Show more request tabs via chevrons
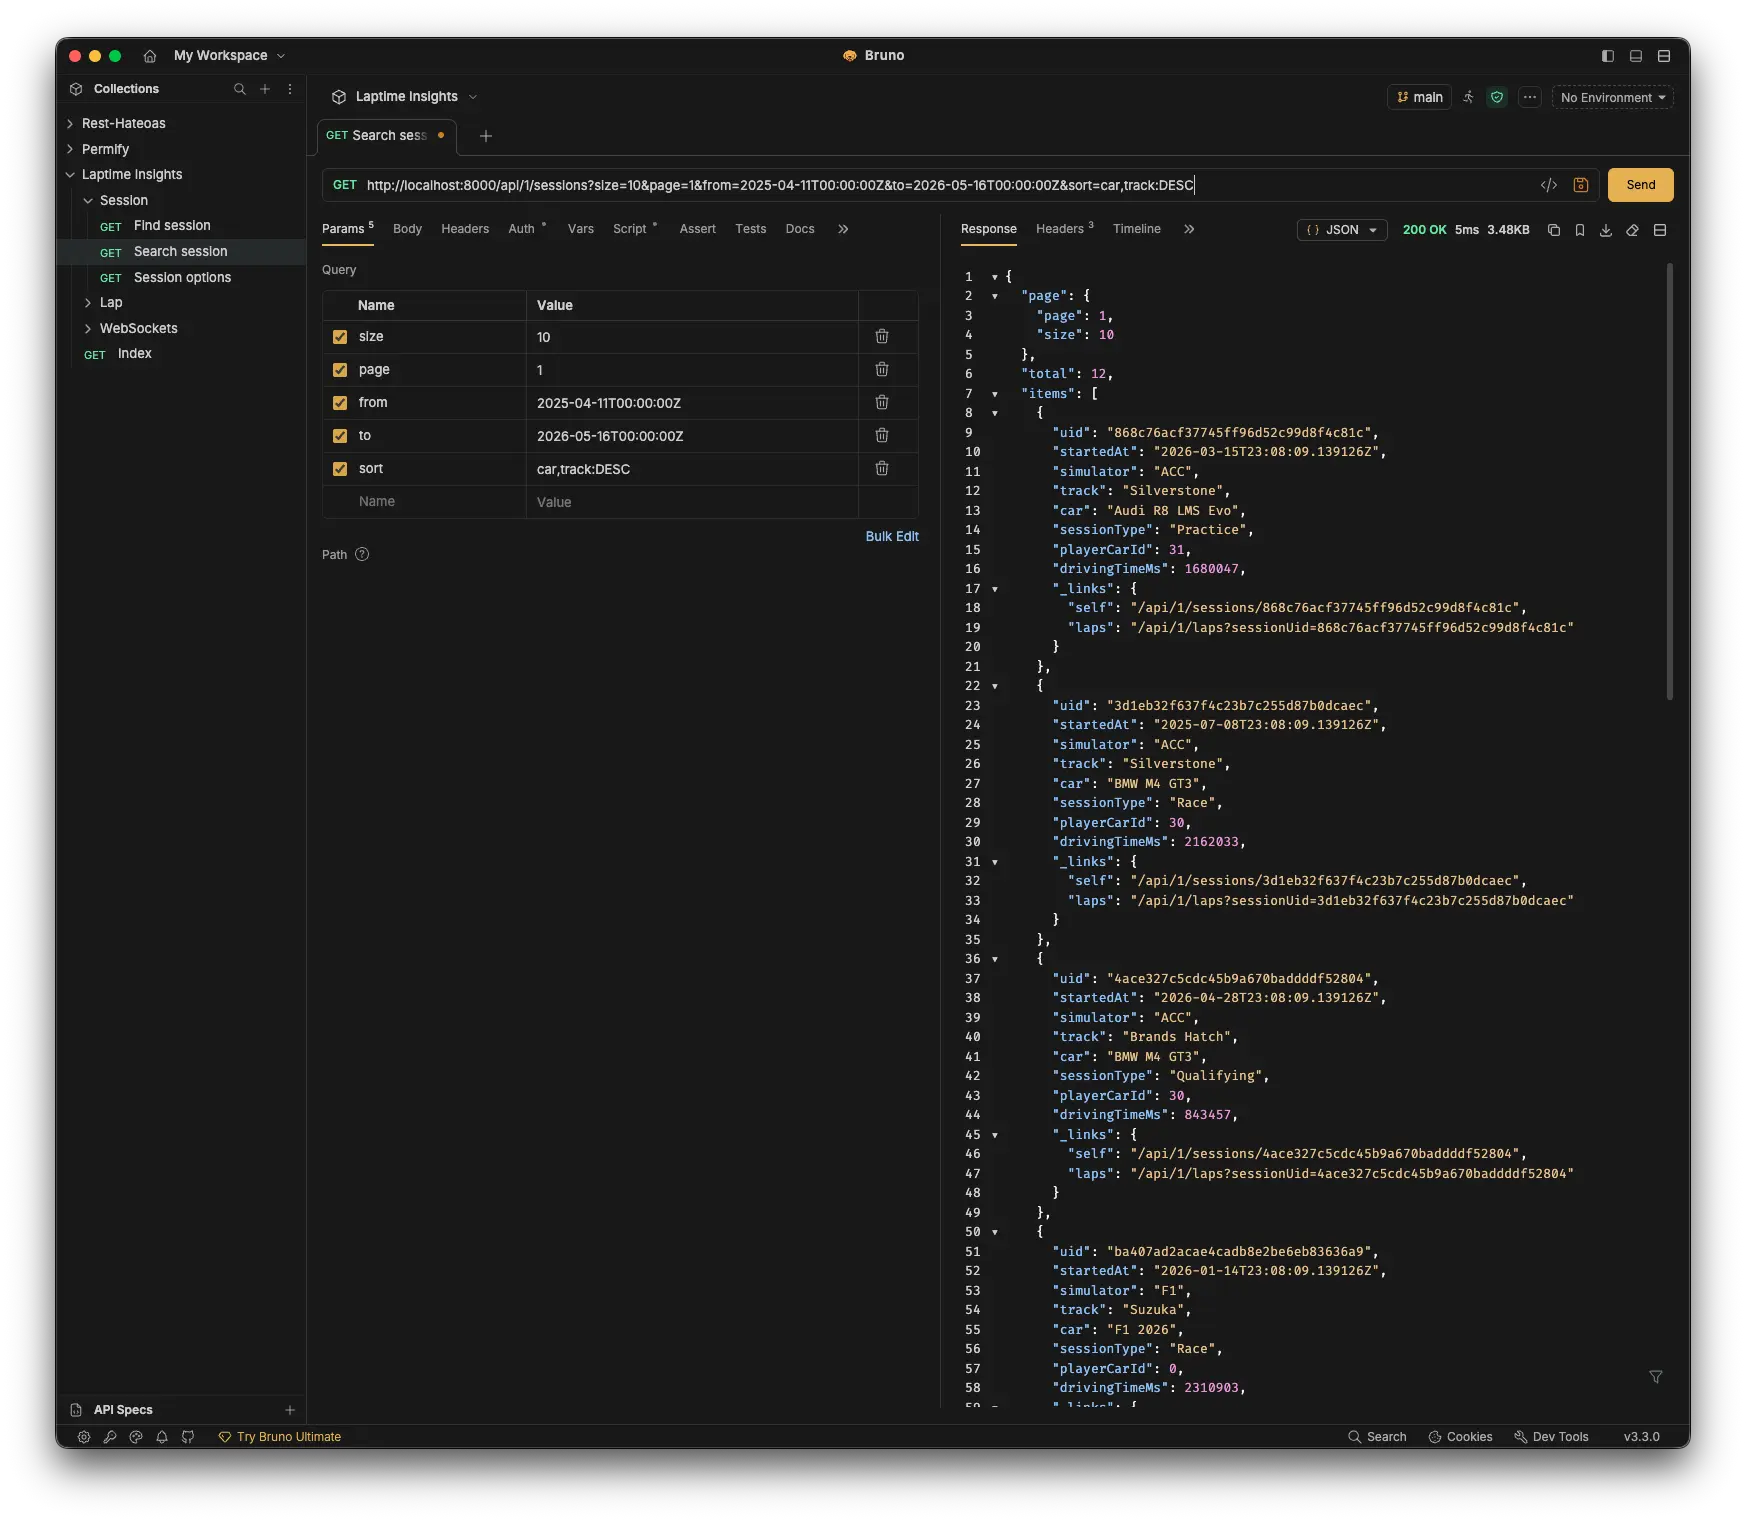The height and width of the screenshot is (1522, 1746). tap(843, 229)
